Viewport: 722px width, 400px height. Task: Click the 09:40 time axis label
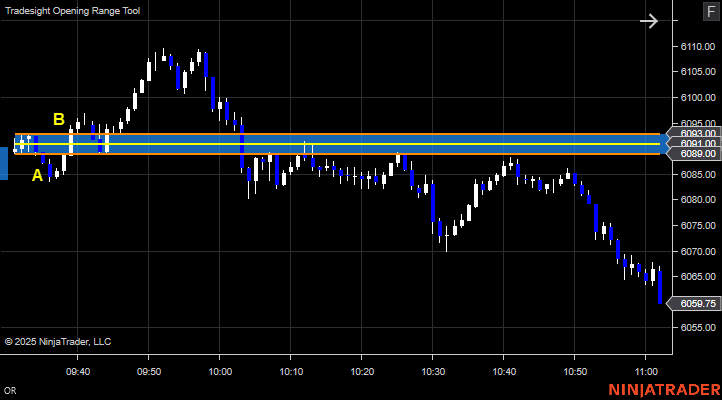[x=78, y=371]
